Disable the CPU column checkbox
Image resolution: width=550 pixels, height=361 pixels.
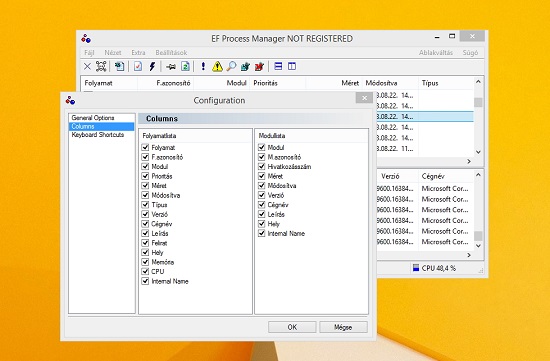145,271
